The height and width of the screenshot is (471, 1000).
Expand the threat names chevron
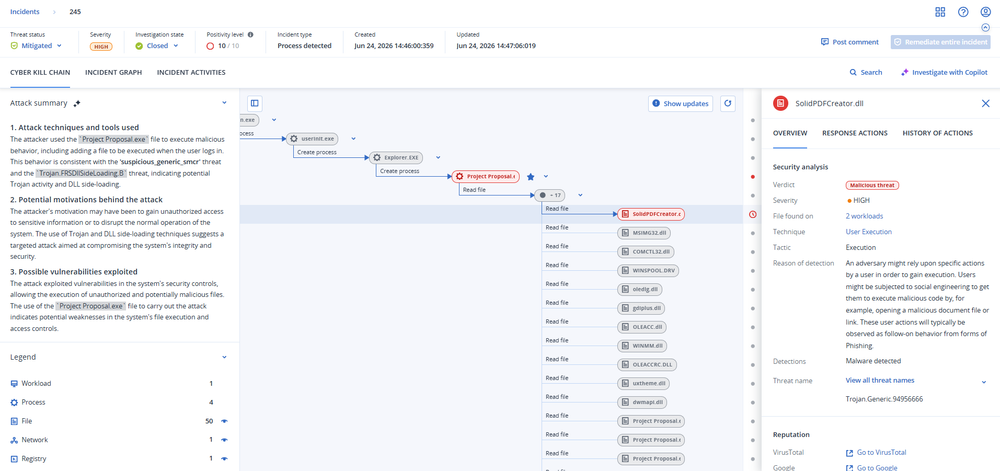tap(984, 381)
